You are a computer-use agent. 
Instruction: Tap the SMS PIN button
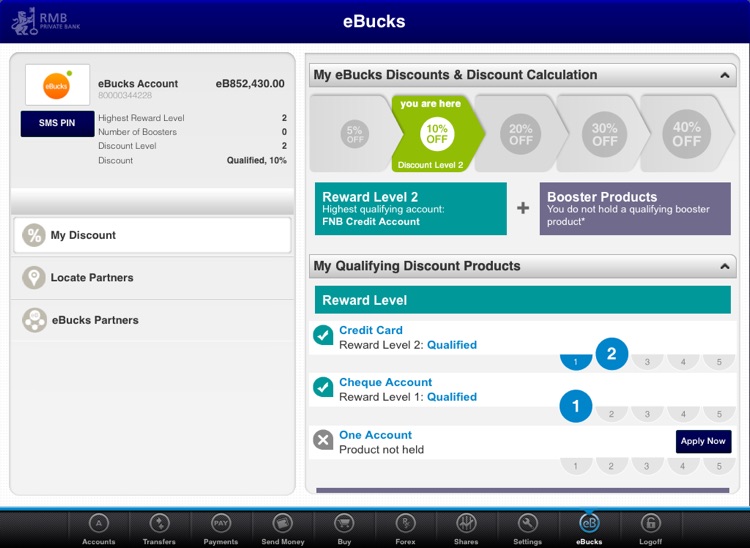coord(57,123)
